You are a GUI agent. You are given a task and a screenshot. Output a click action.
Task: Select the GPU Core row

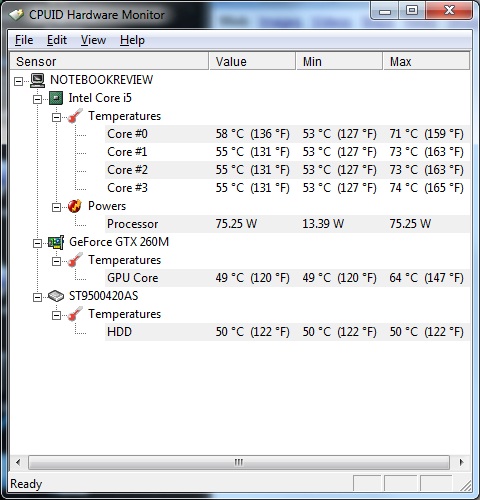click(x=287, y=278)
